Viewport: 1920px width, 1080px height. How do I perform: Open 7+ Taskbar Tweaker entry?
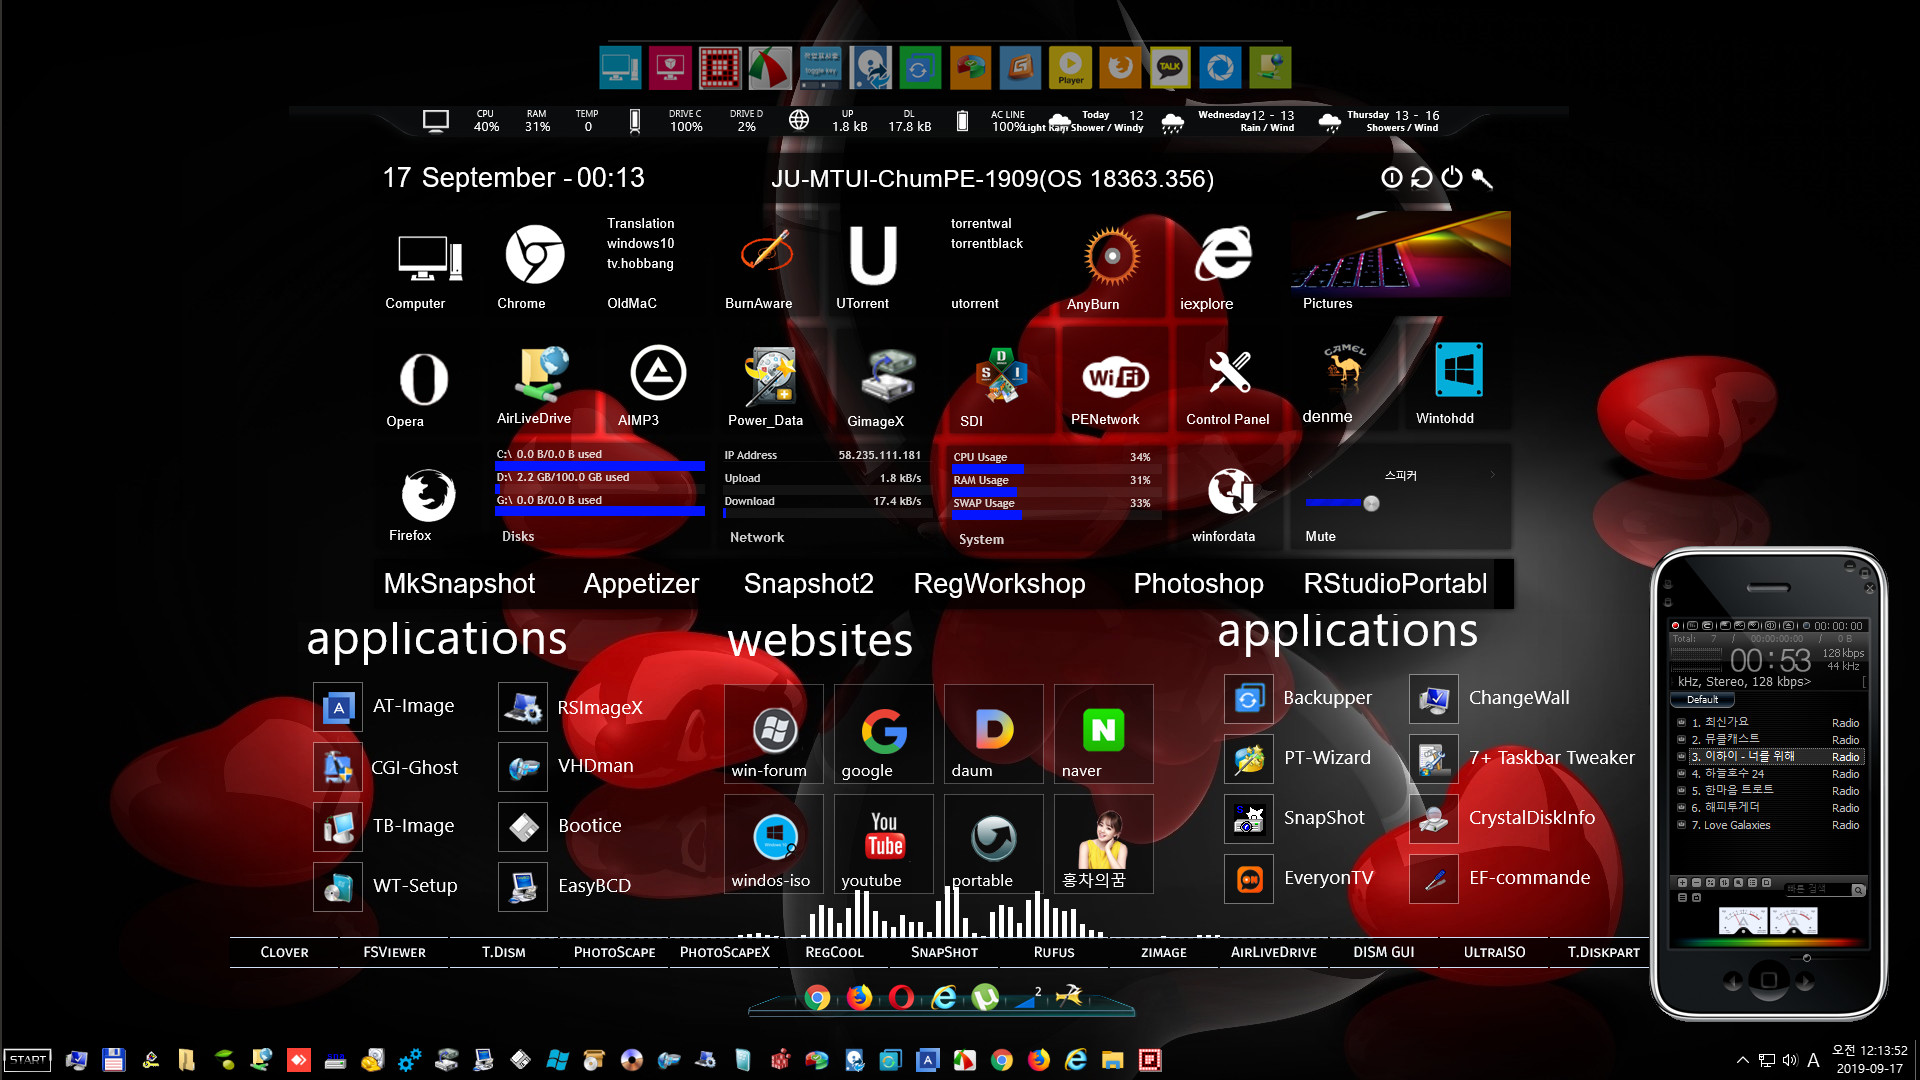click(1523, 758)
